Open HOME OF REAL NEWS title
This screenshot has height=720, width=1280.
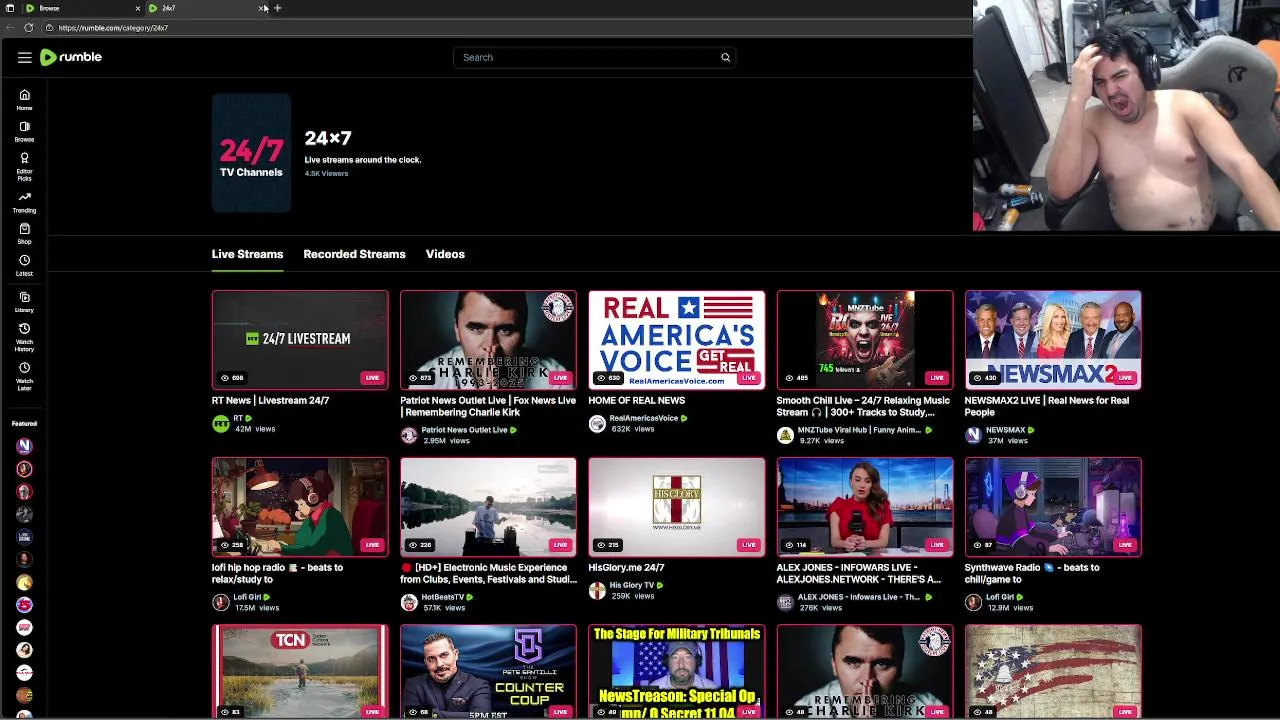[x=636, y=400]
